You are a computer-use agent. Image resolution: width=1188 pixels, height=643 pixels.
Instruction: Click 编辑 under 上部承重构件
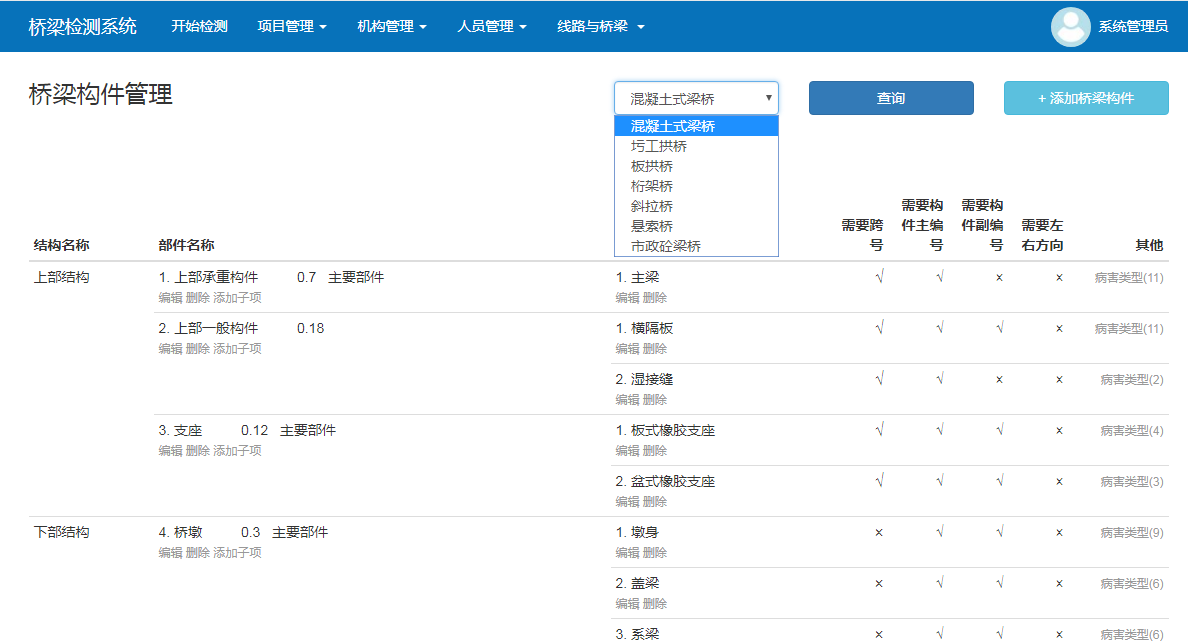pyautogui.click(x=170, y=298)
